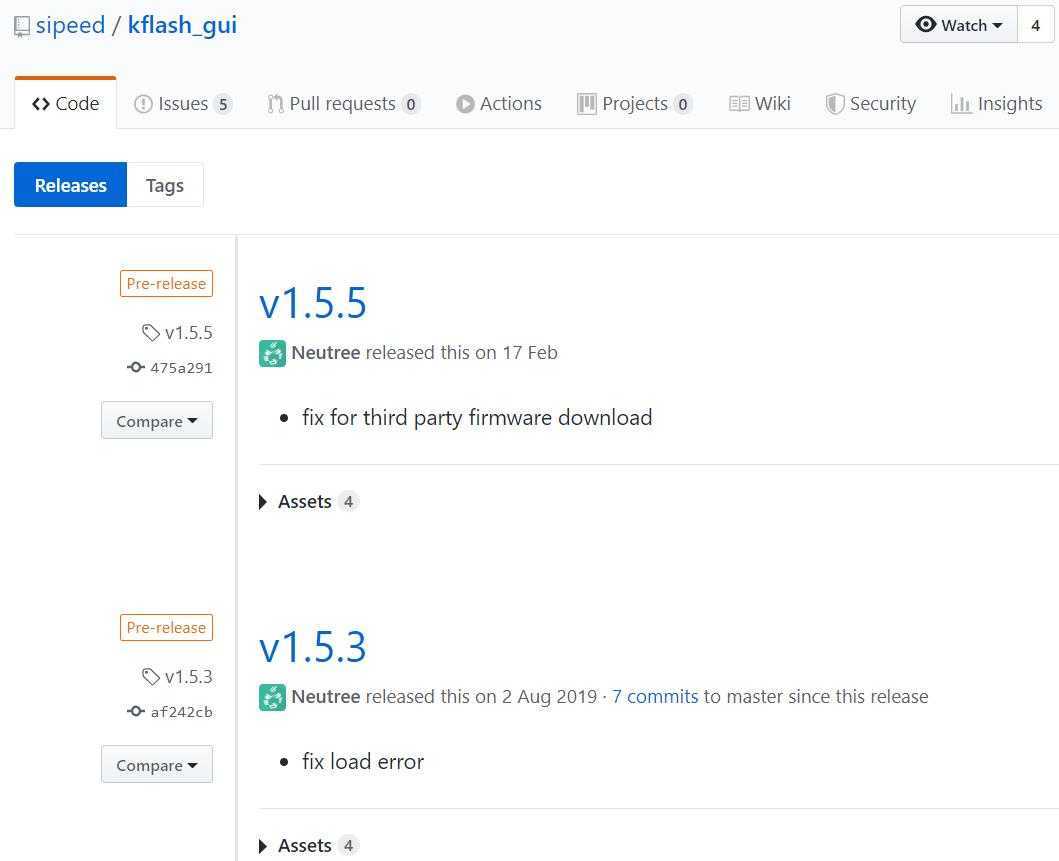Screen dimensions: 1059x861
Task: Open commit af242cb
Action: 181,712
